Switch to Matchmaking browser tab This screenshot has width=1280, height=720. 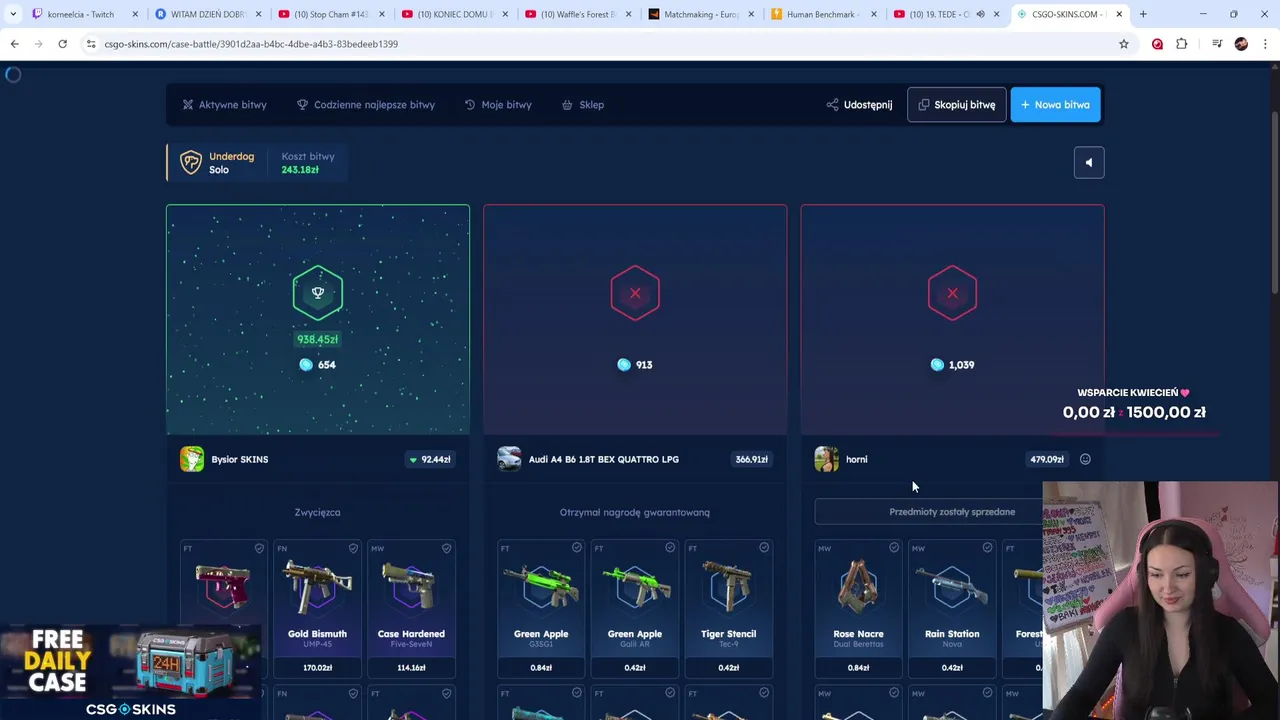(x=701, y=14)
